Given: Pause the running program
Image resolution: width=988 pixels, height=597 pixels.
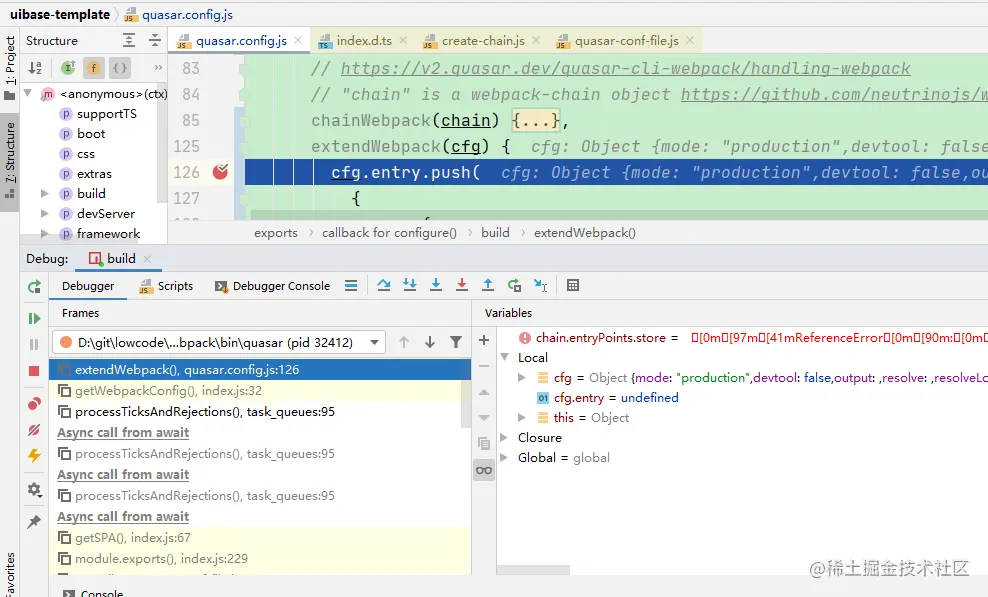Looking at the screenshot, I should (34, 344).
